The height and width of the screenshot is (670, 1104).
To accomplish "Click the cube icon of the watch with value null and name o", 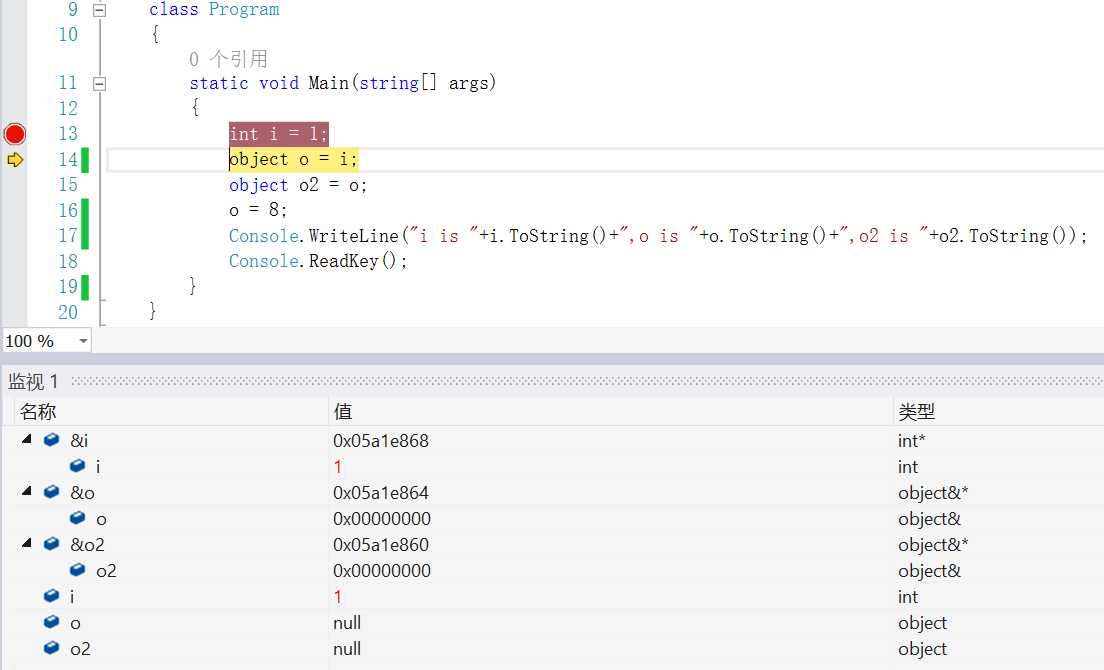I will (x=51, y=622).
